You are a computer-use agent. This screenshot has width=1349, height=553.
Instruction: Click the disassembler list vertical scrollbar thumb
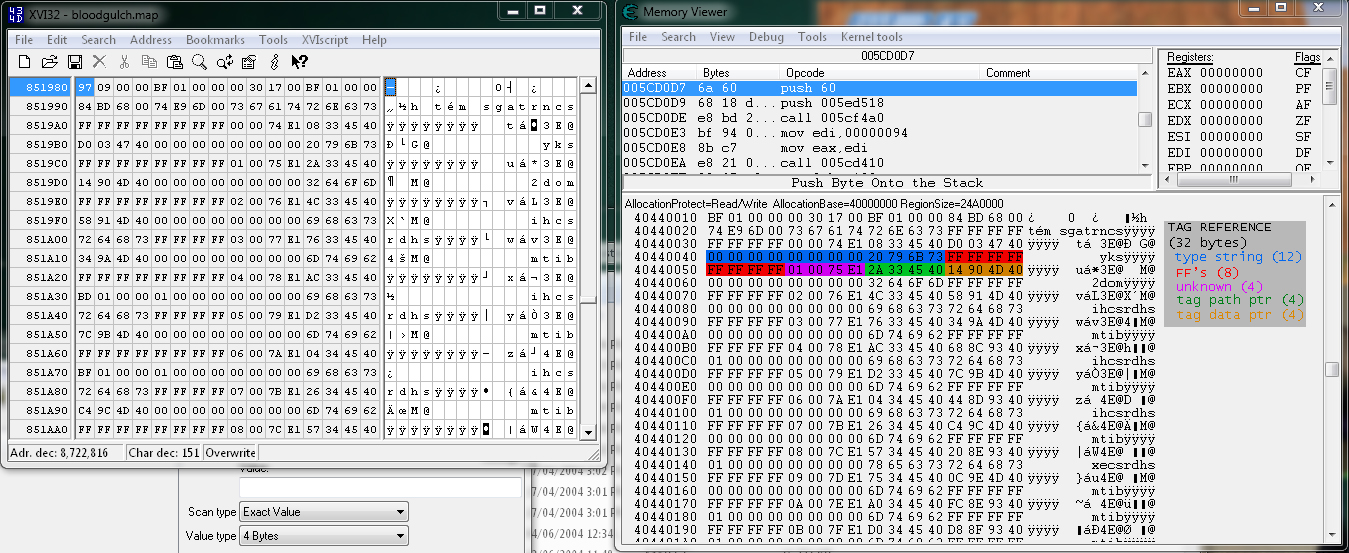tap(1145, 119)
